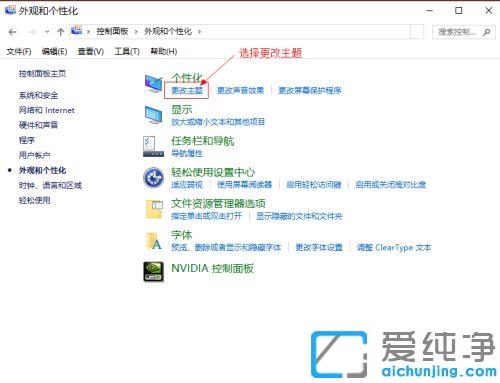Click 调整 ClearType 文本 link
500x383 pixels.
(394, 247)
